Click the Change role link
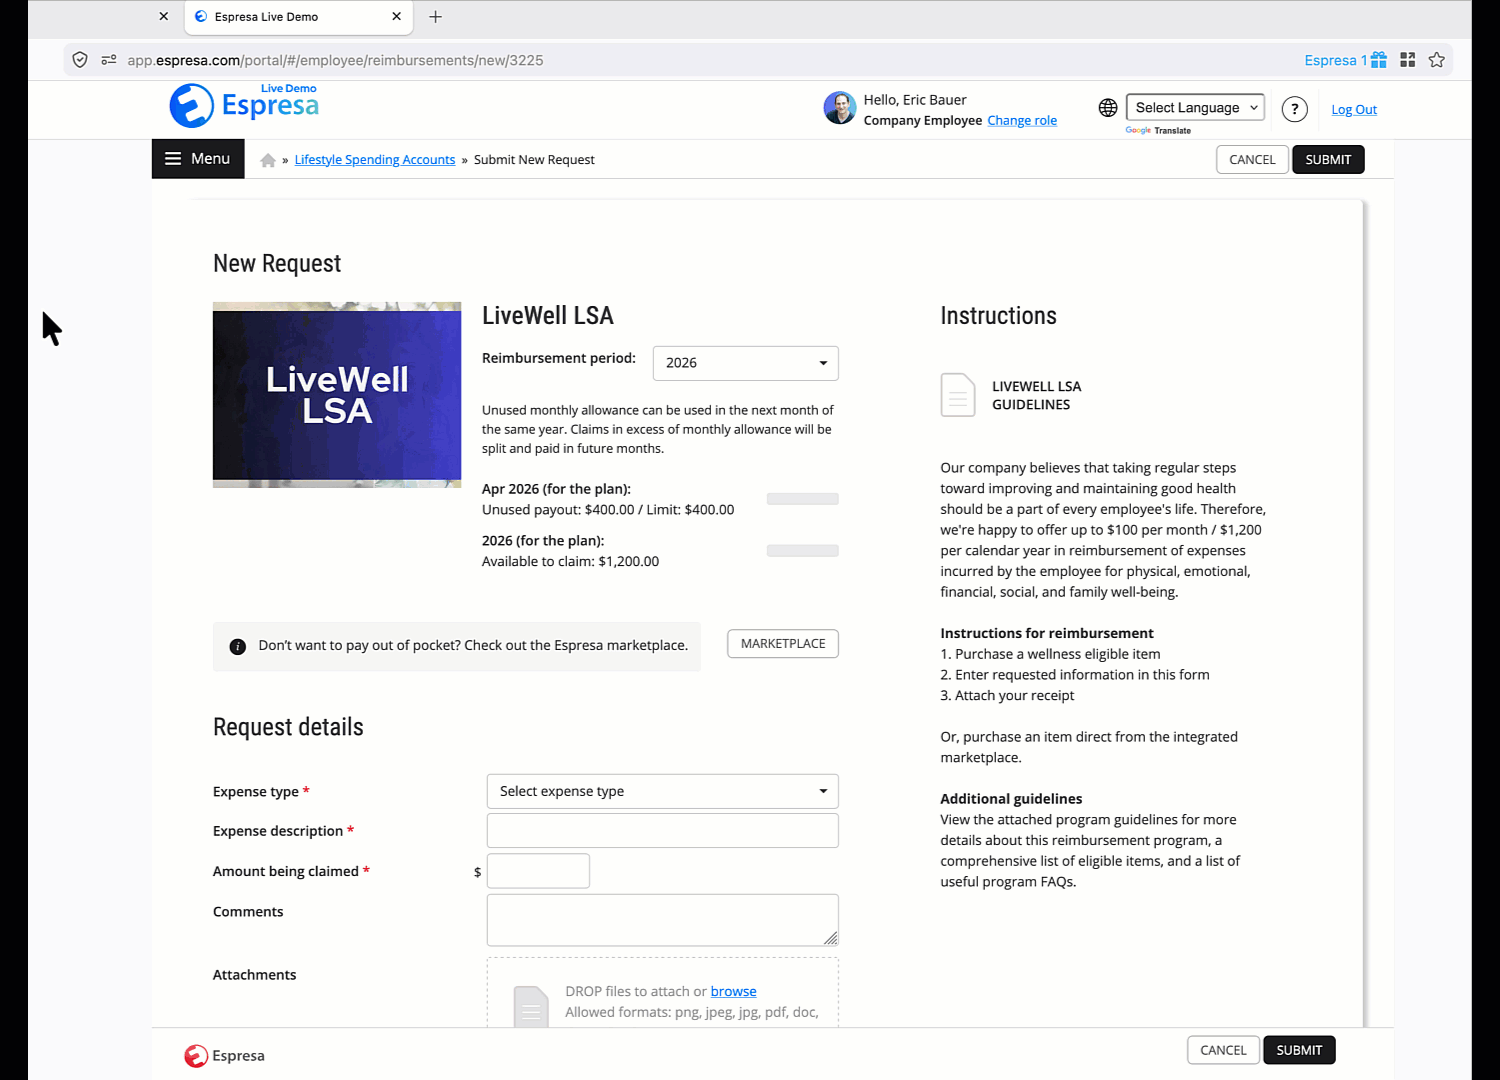Image resolution: width=1500 pixels, height=1080 pixels. 1022,121
